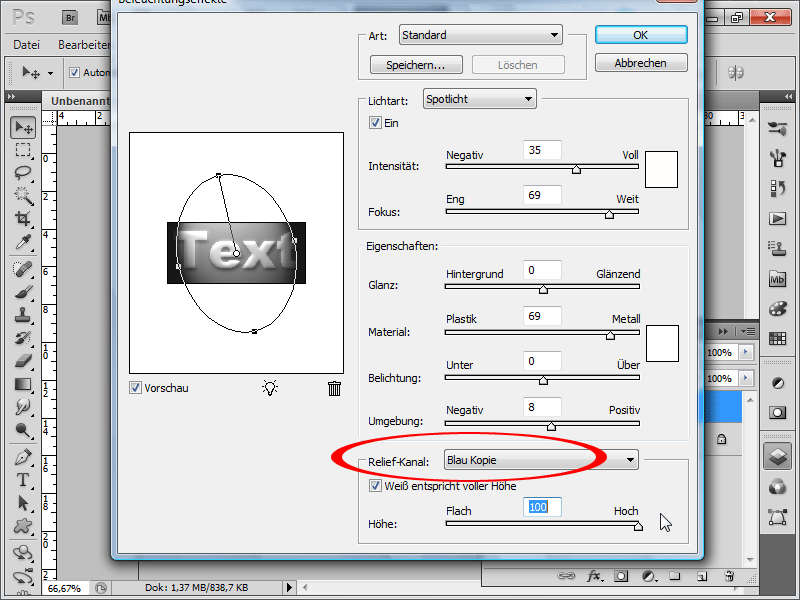Click the Umgebung value field showing 8
The height and width of the screenshot is (600, 800).
tap(542, 407)
